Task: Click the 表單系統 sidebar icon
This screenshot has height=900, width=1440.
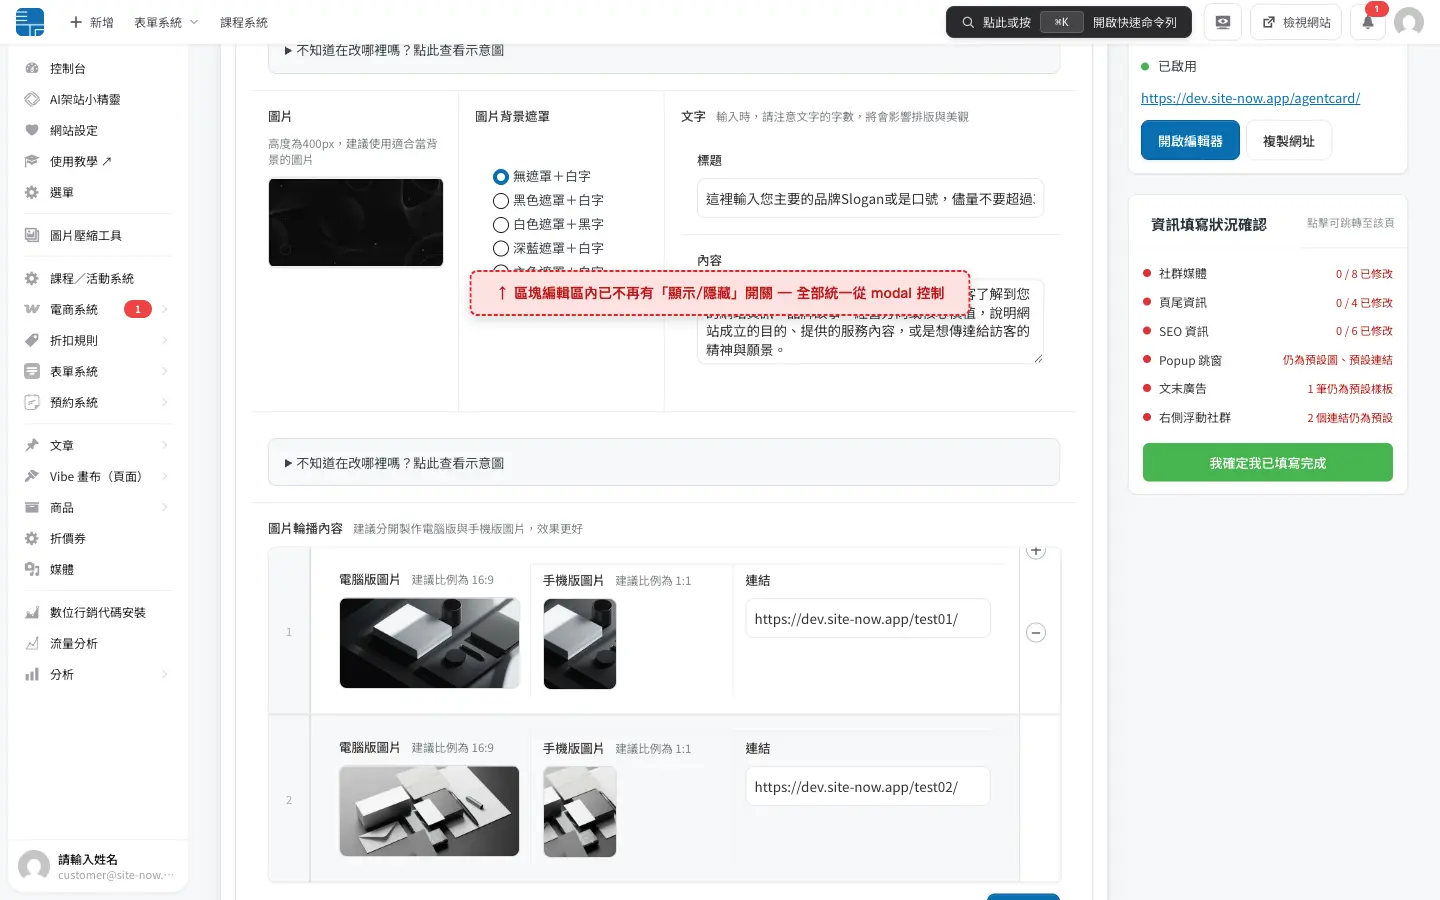Action: [32, 371]
